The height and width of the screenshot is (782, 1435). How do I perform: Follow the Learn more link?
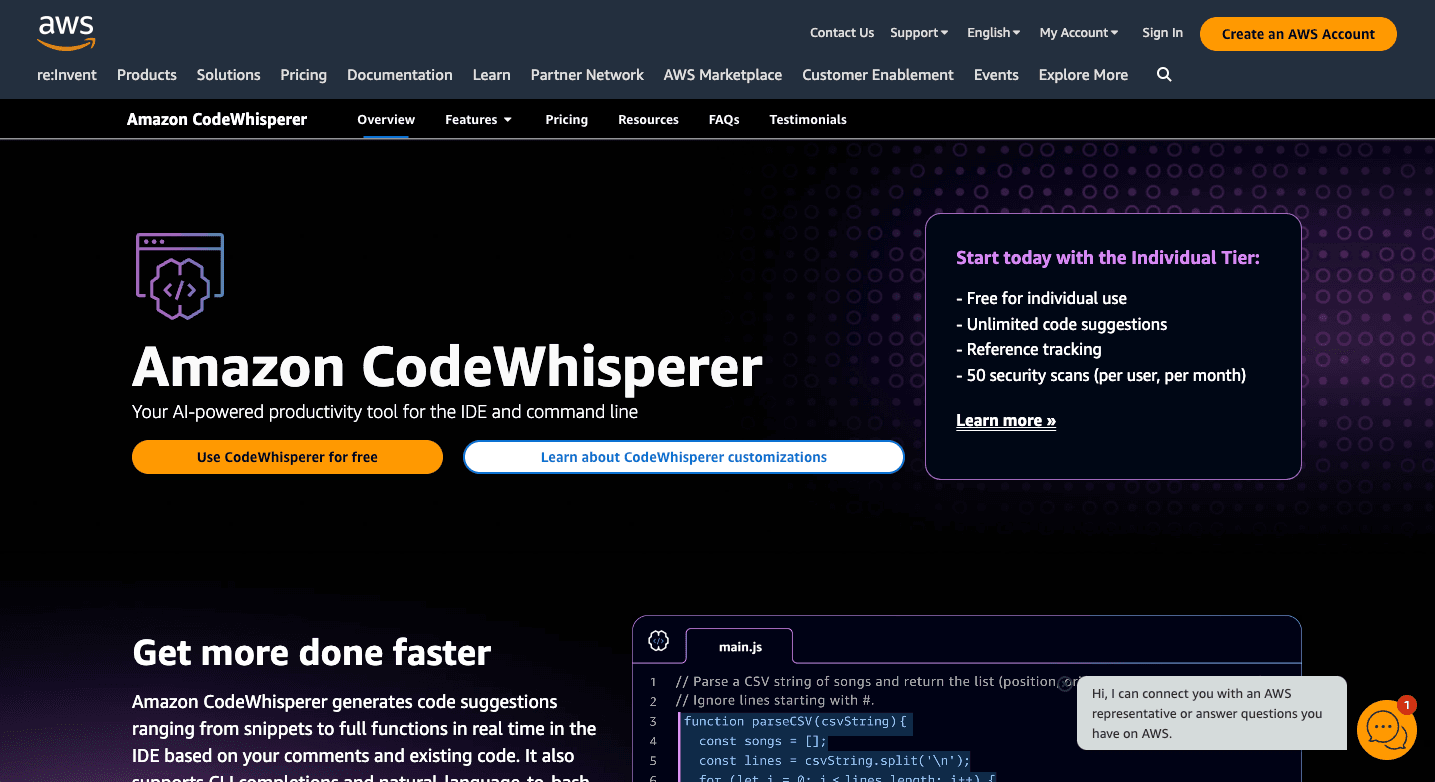point(1006,421)
